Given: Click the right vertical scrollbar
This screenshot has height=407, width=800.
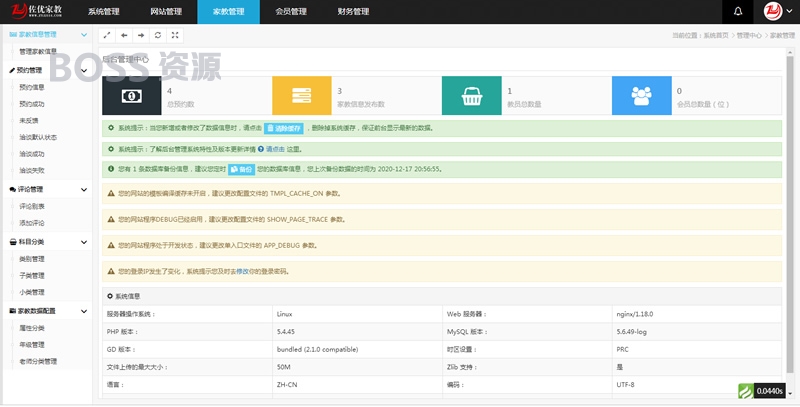Looking at the screenshot, I should (790, 214).
